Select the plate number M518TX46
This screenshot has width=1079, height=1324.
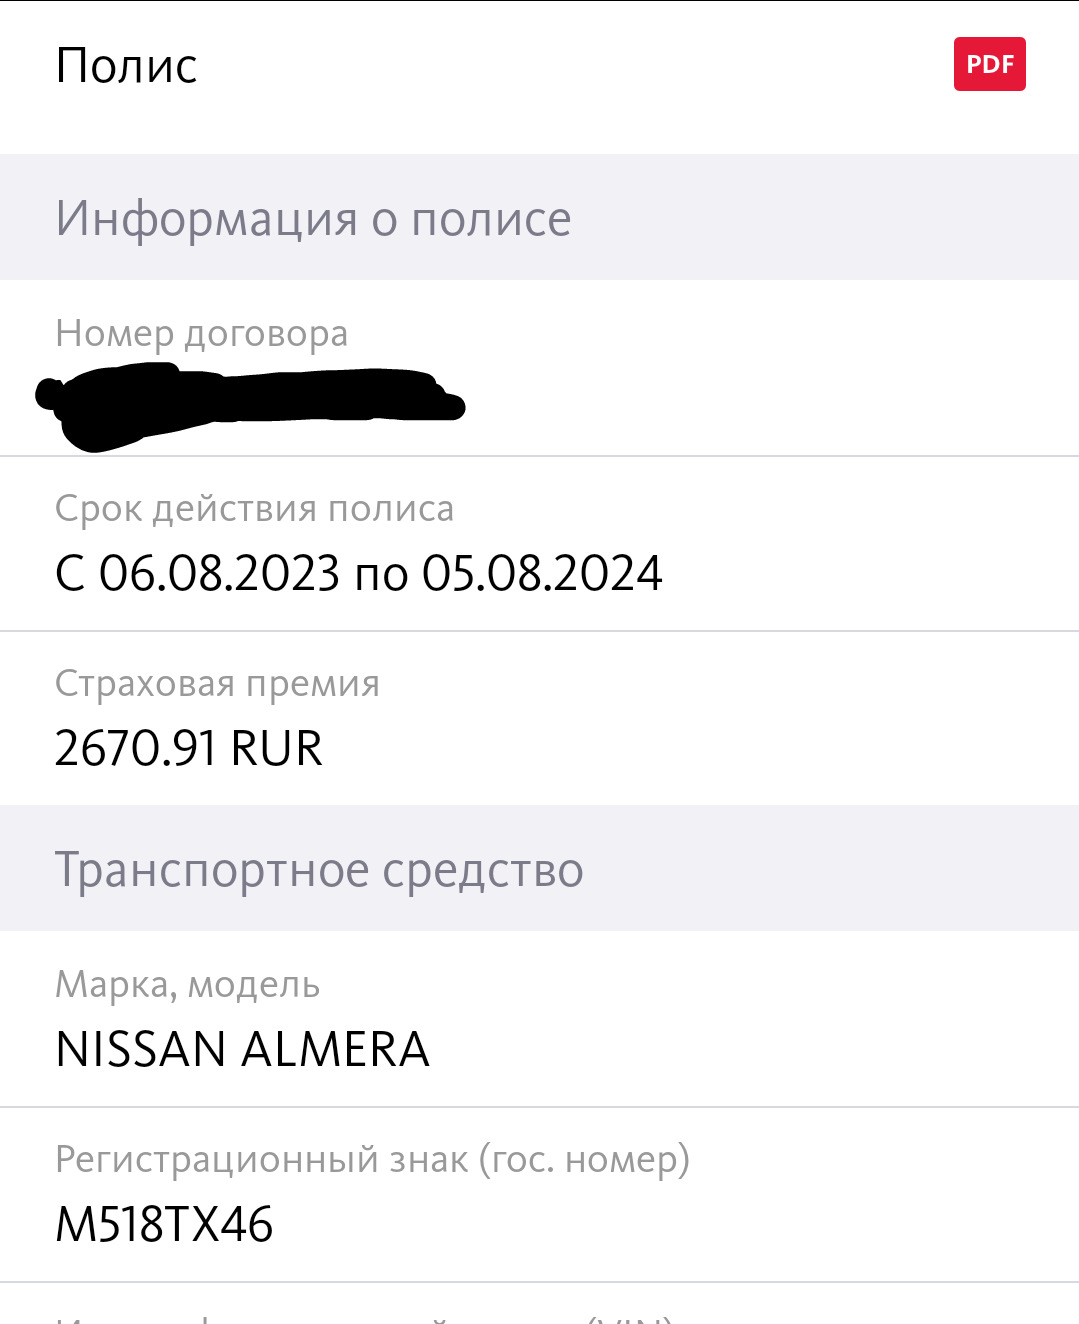click(164, 1224)
